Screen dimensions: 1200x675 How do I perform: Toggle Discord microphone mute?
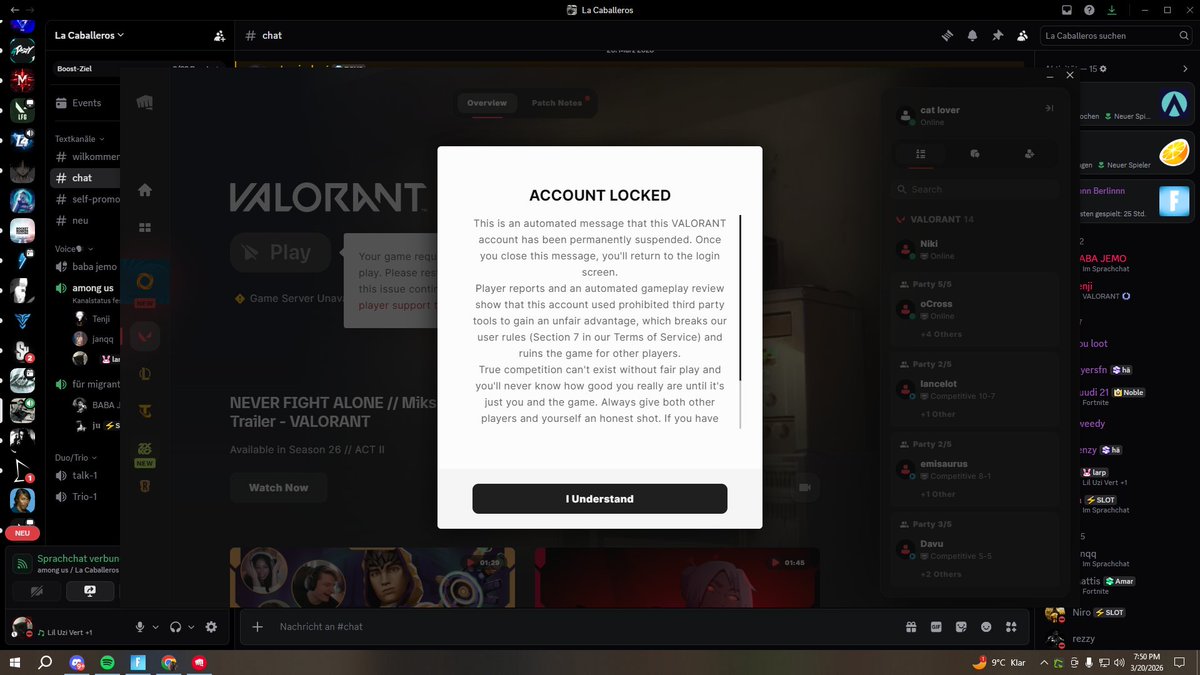click(141, 627)
